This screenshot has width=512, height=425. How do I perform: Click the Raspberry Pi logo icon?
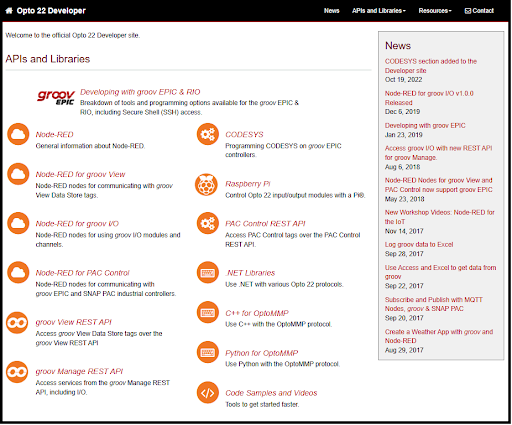[206, 185]
